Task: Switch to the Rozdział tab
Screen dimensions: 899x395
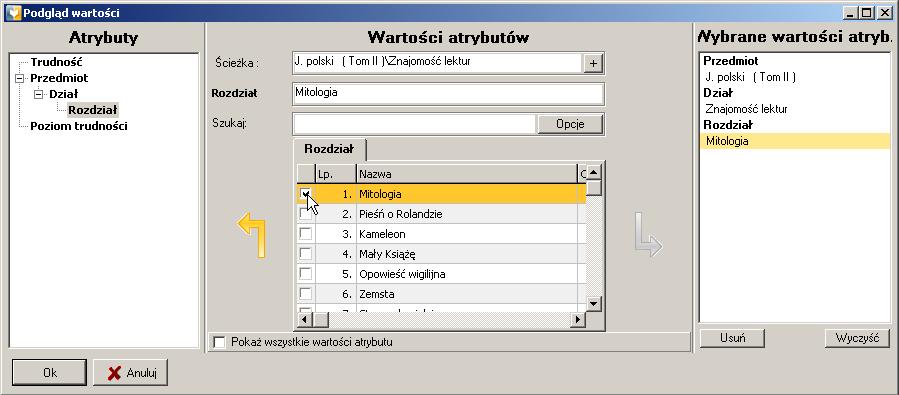Action: 329,149
